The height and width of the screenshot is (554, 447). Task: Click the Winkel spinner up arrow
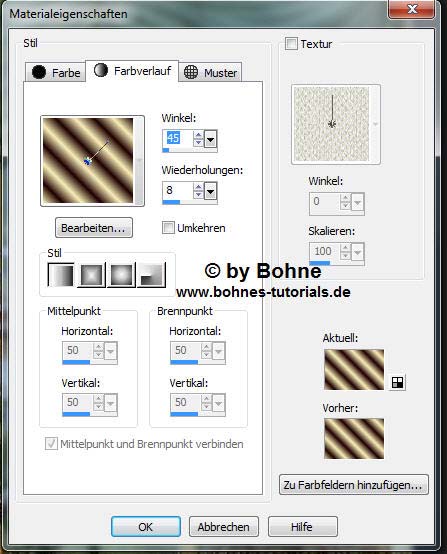pos(198,135)
